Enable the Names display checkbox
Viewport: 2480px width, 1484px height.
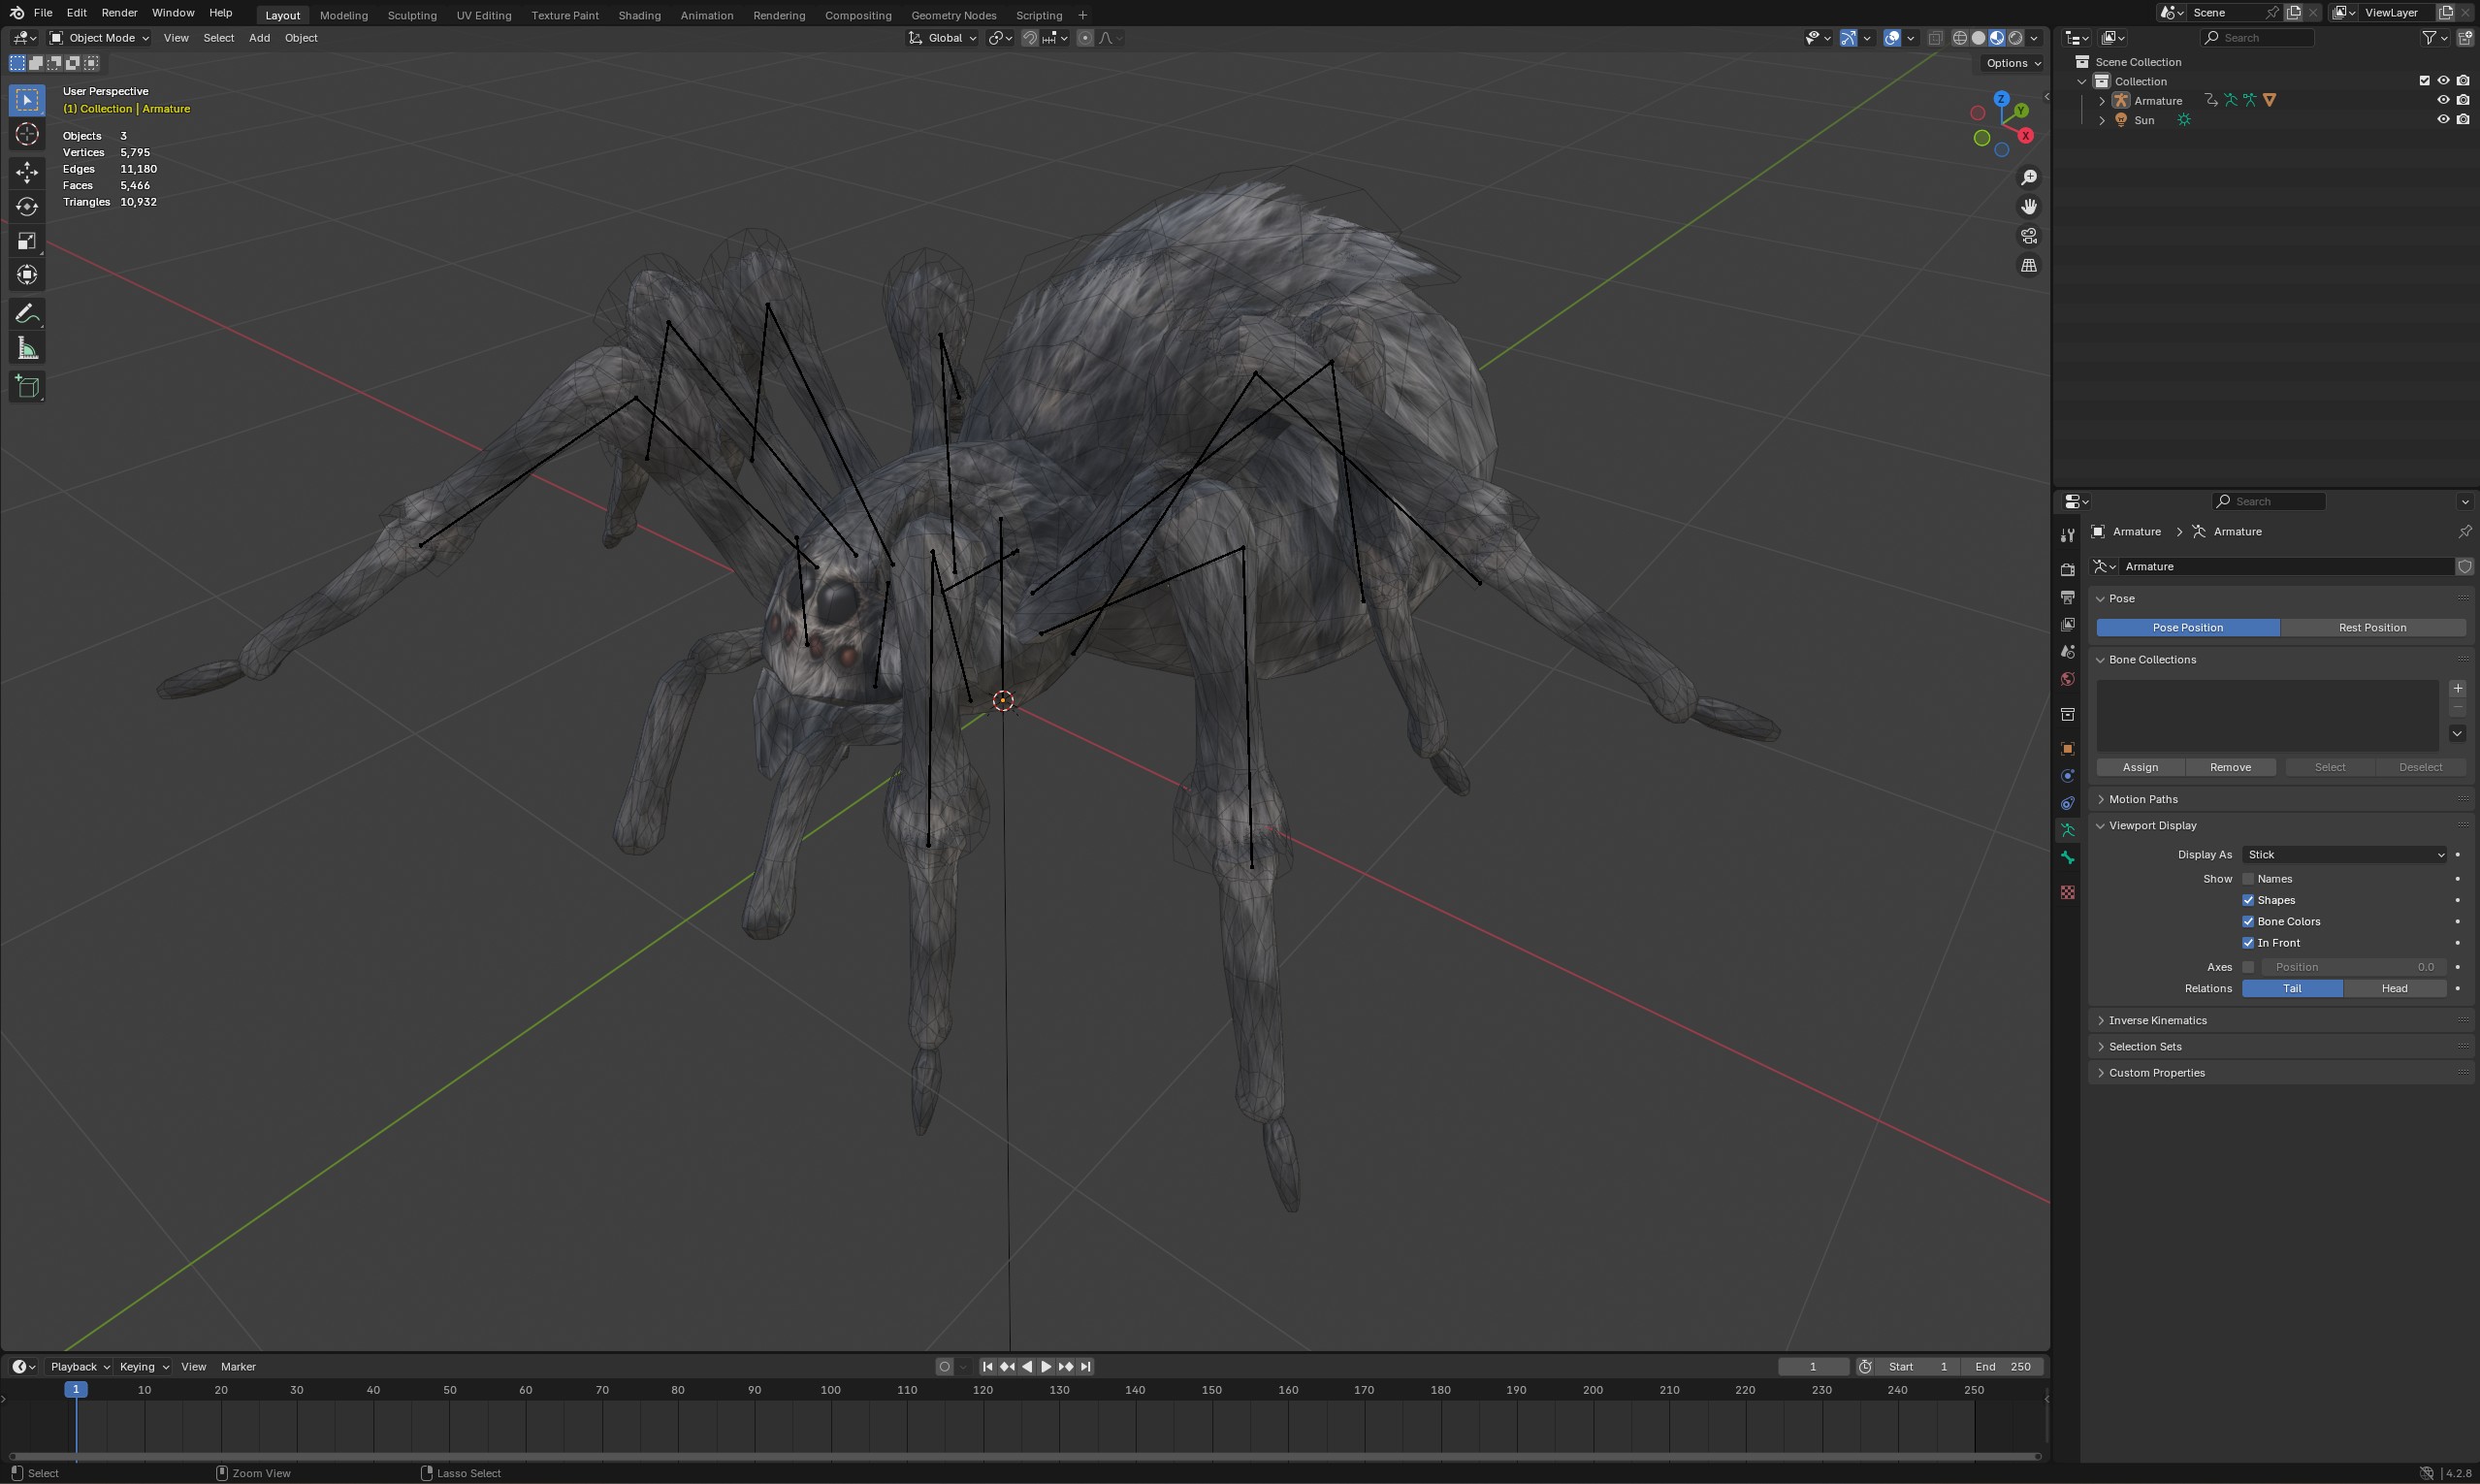[2249, 878]
